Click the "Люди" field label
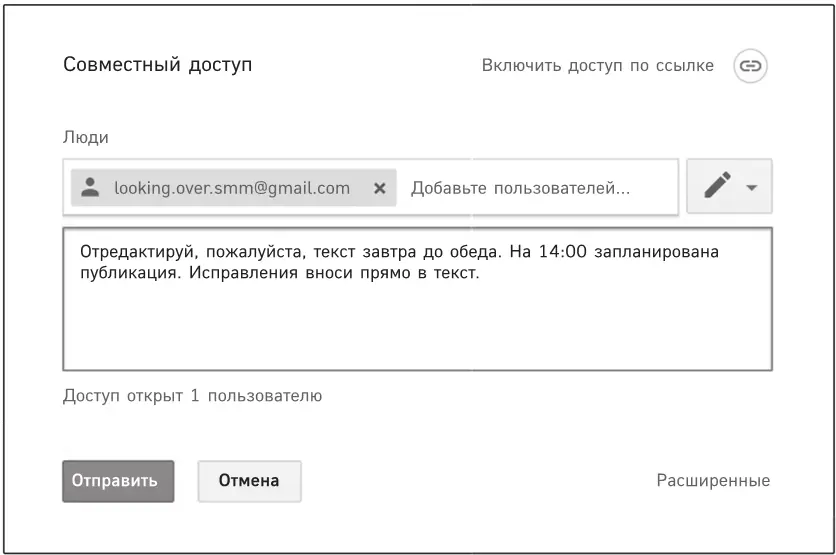 (x=86, y=137)
